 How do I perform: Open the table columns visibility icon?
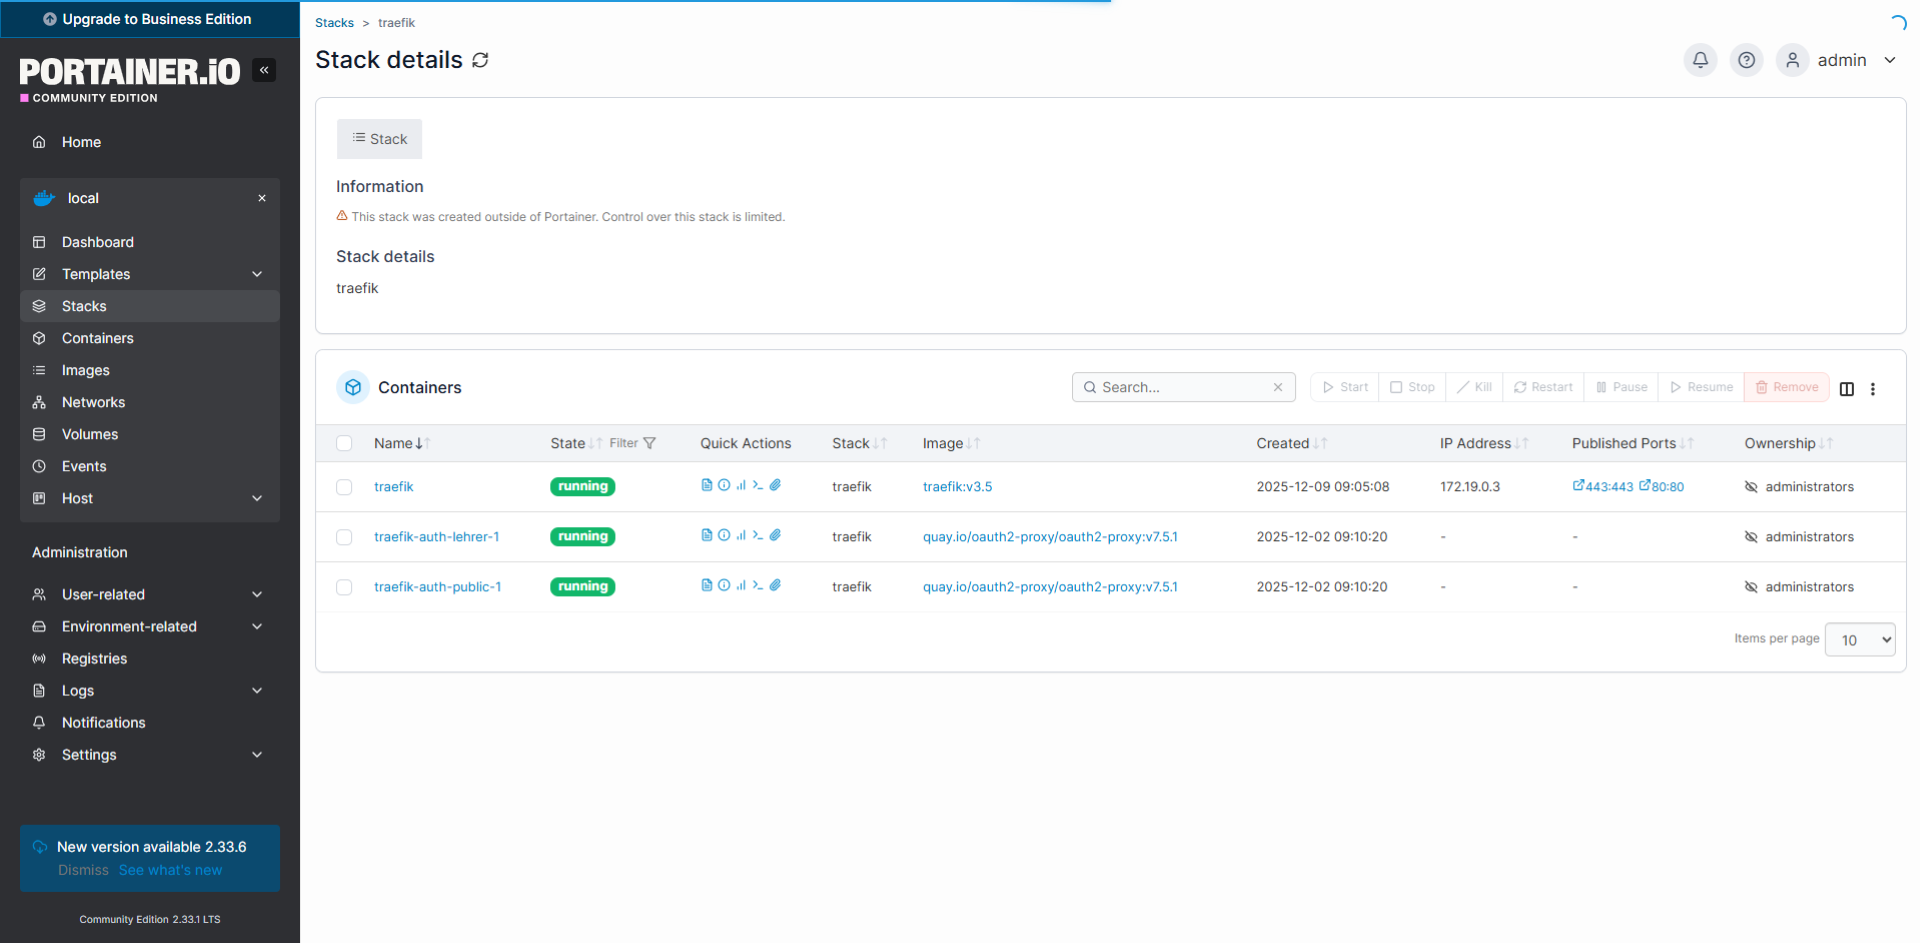tap(1847, 389)
